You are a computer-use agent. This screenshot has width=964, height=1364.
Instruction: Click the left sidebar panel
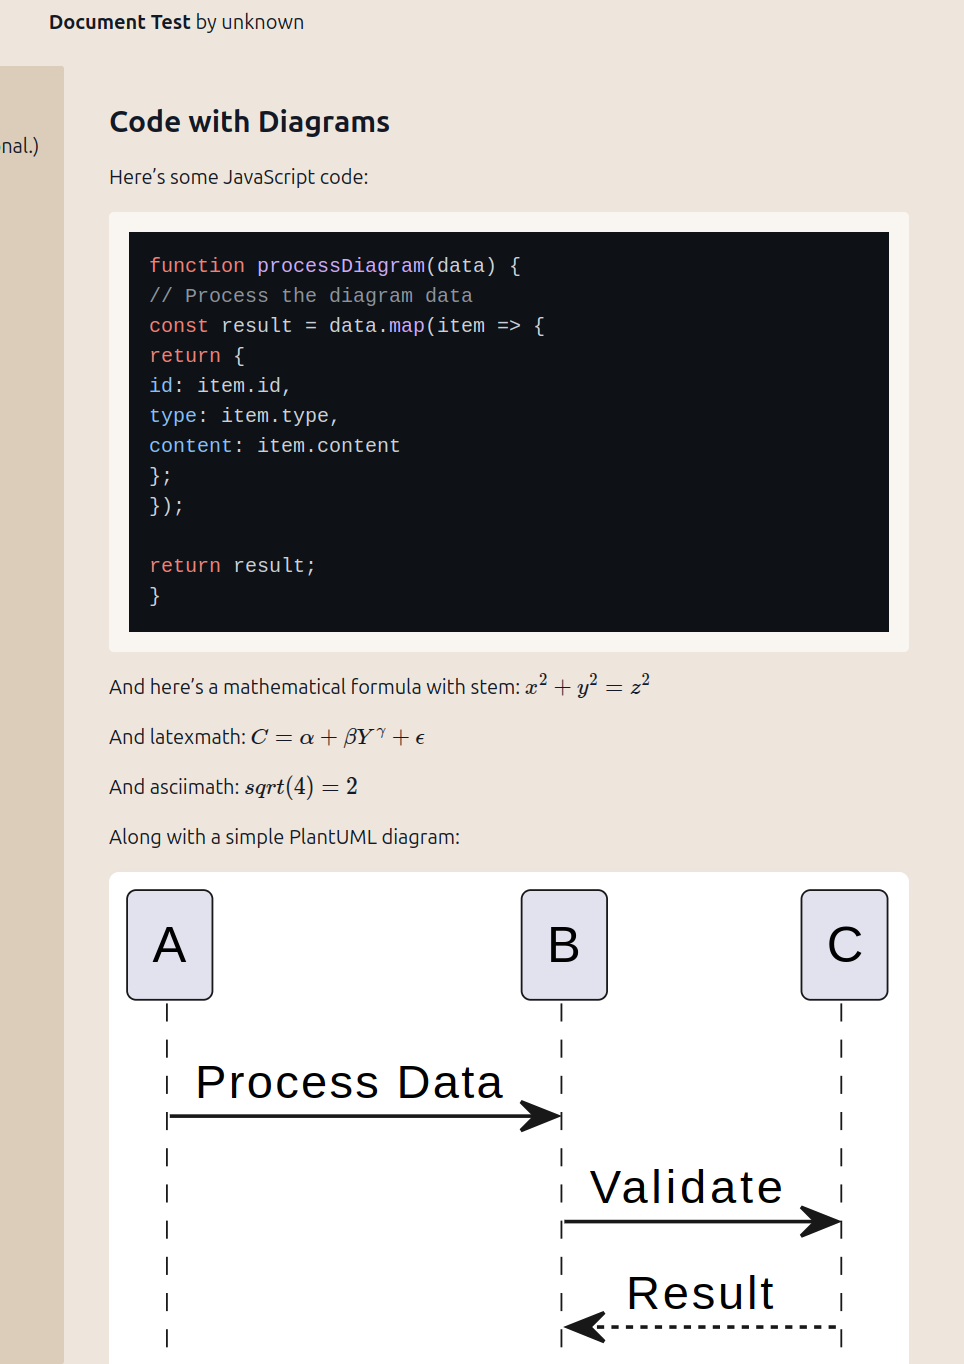[32, 715]
